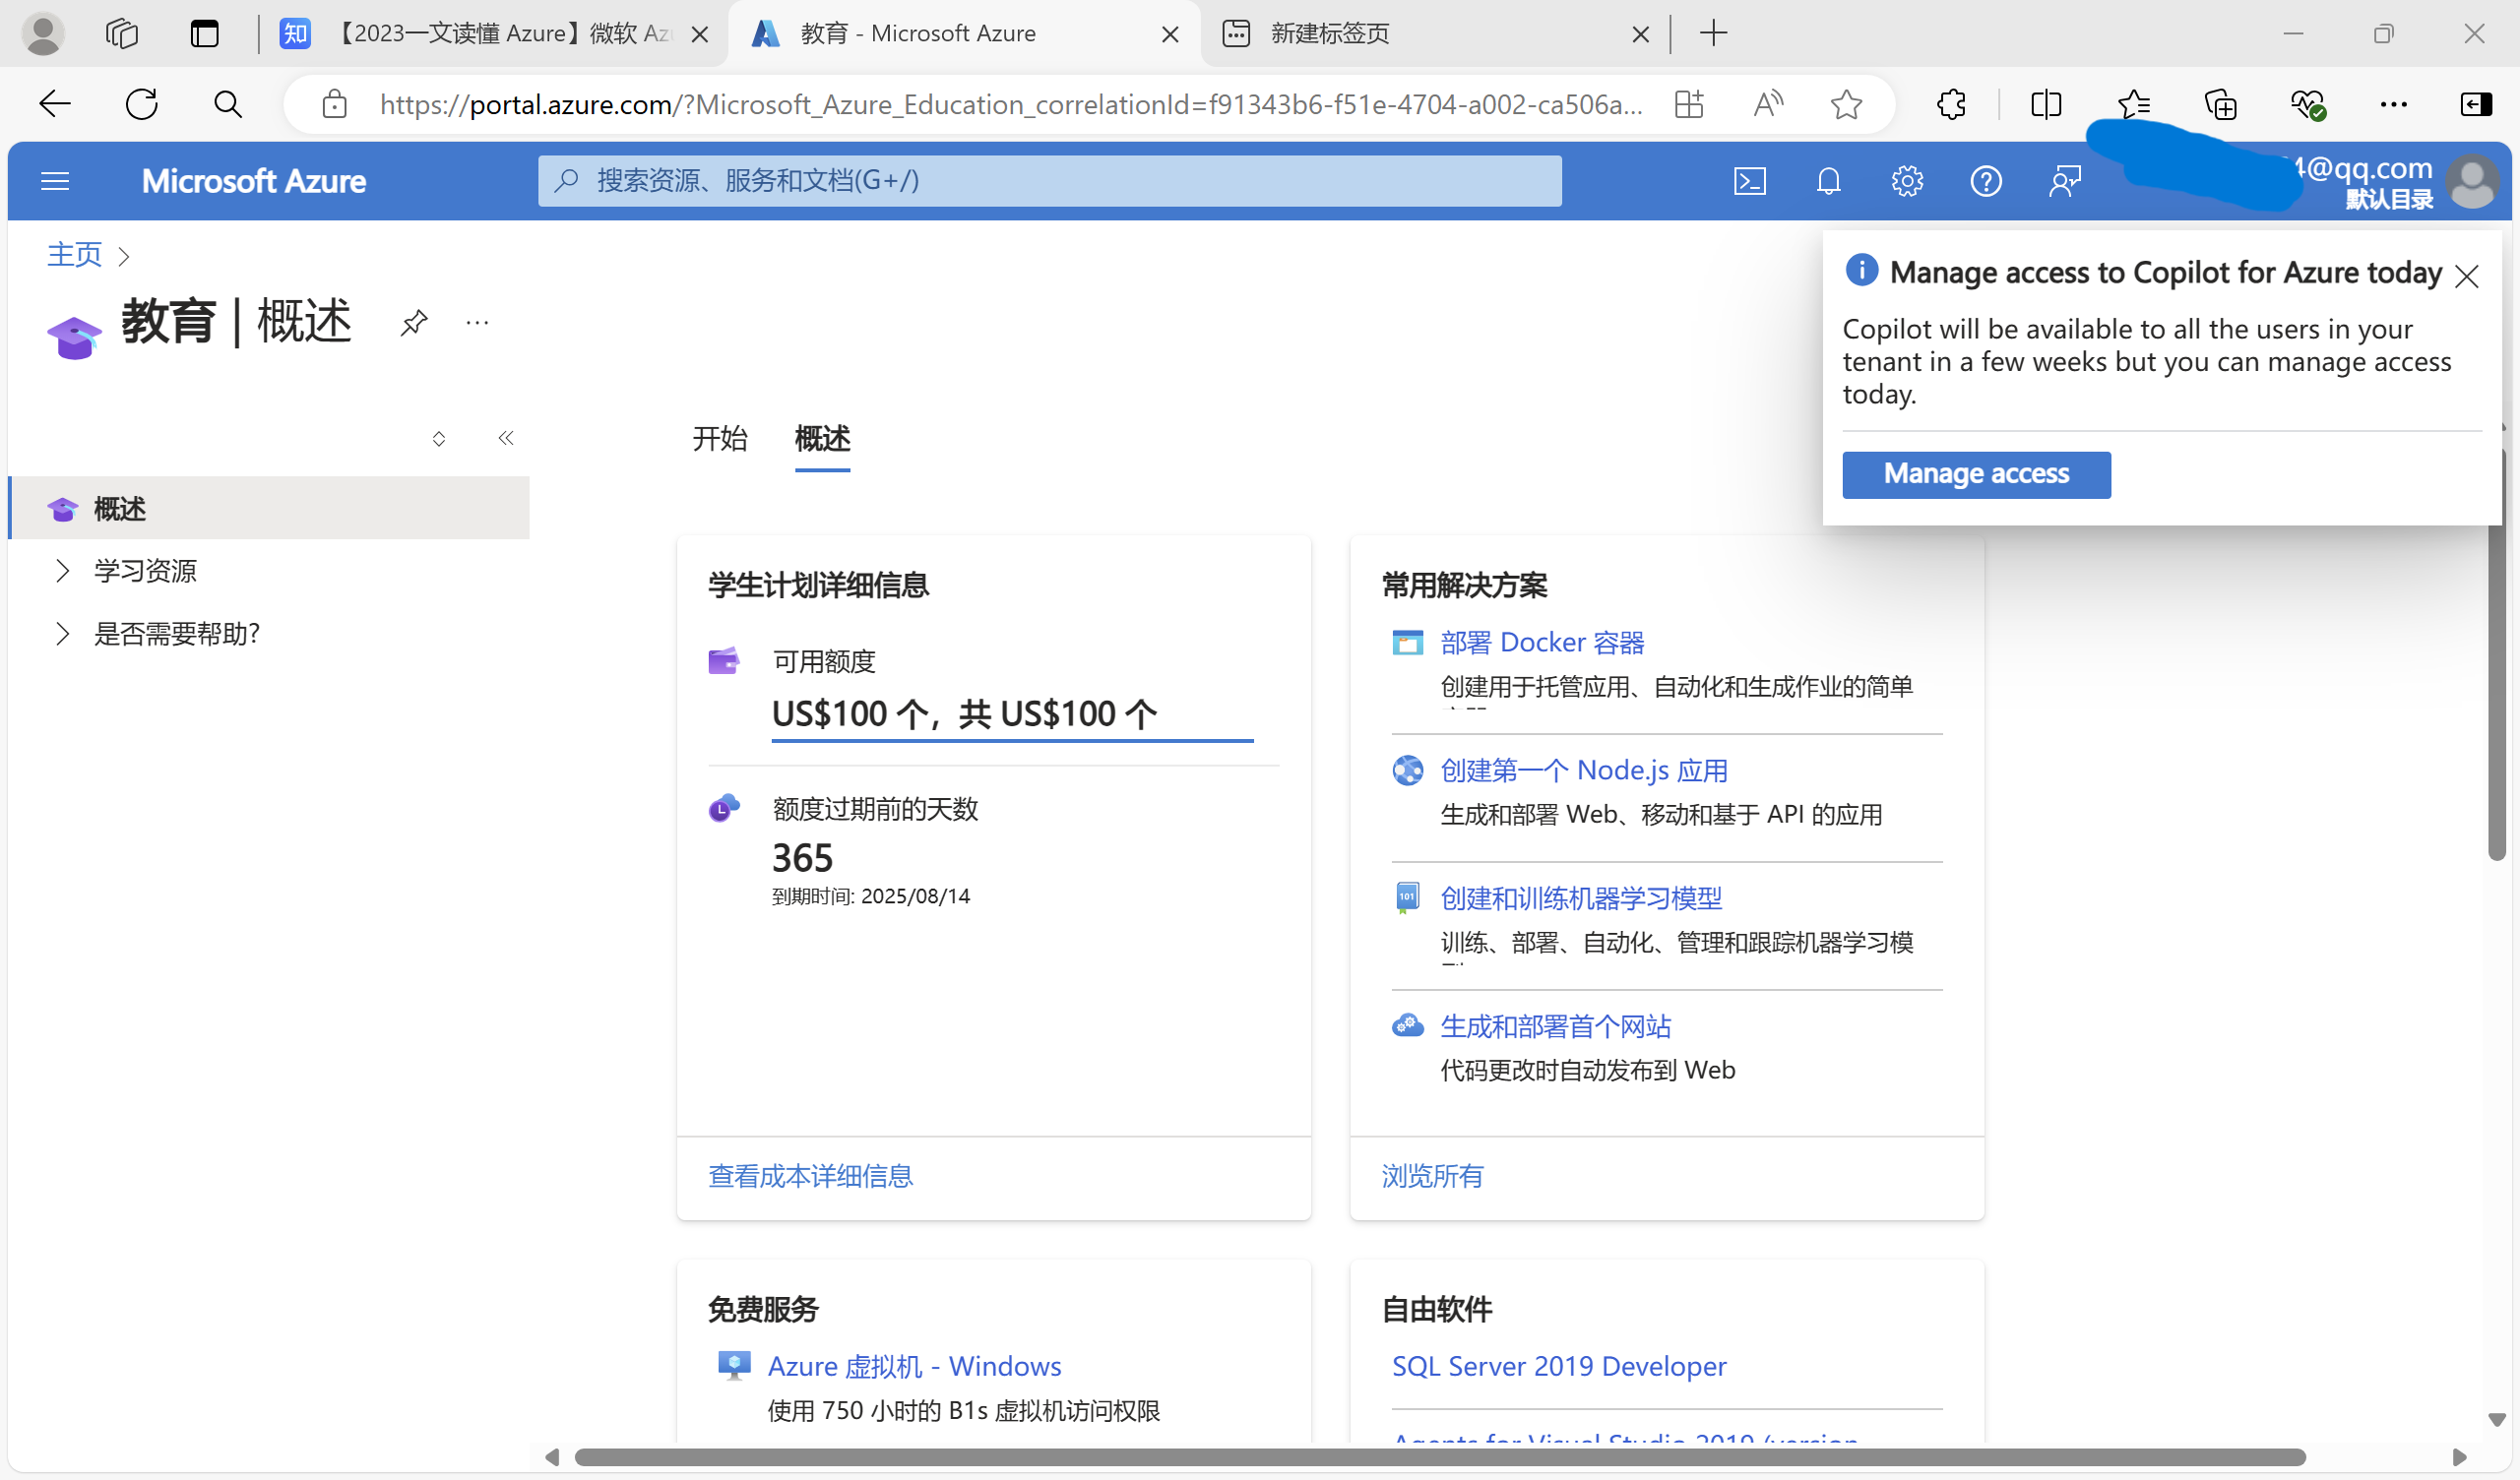The height and width of the screenshot is (1480, 2520).
Task: Click the 365 days remaining value
Action: [802, 858]
